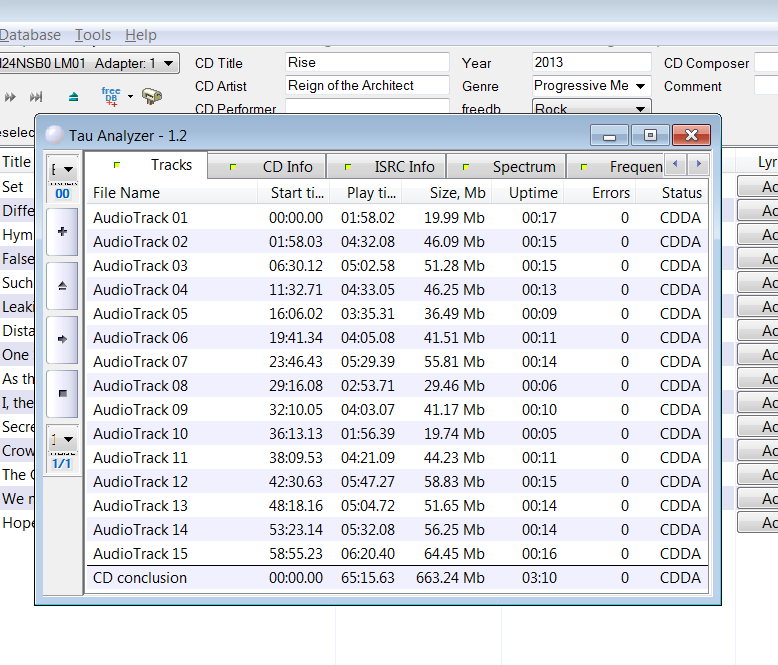Click the stop square button in sidebar
This screenshot has width=778, height=665.
point(63,394)
